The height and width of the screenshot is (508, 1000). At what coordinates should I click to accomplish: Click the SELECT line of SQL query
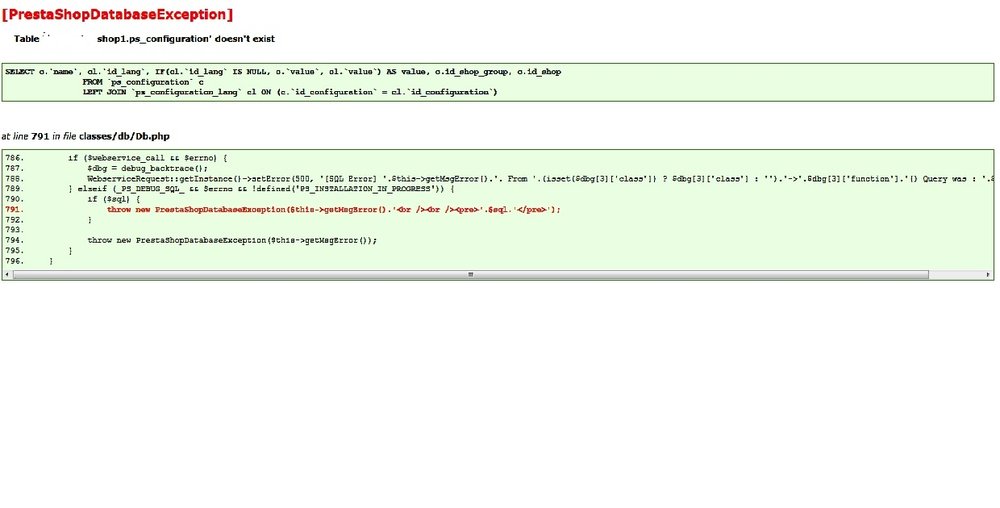click(283, 72)
